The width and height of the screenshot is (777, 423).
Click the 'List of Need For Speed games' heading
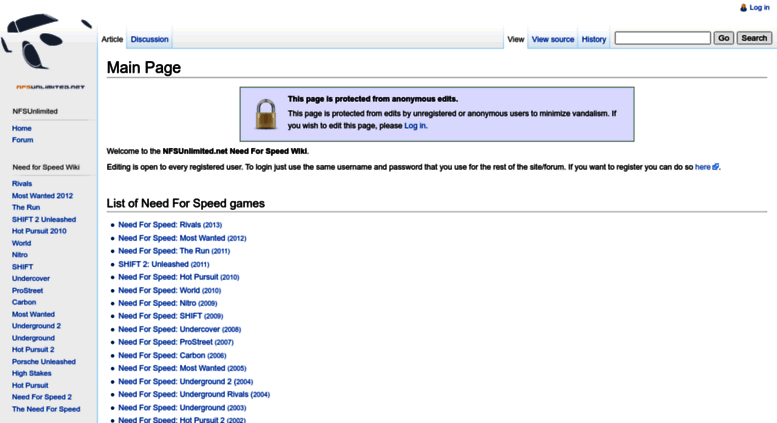[186, 204]
